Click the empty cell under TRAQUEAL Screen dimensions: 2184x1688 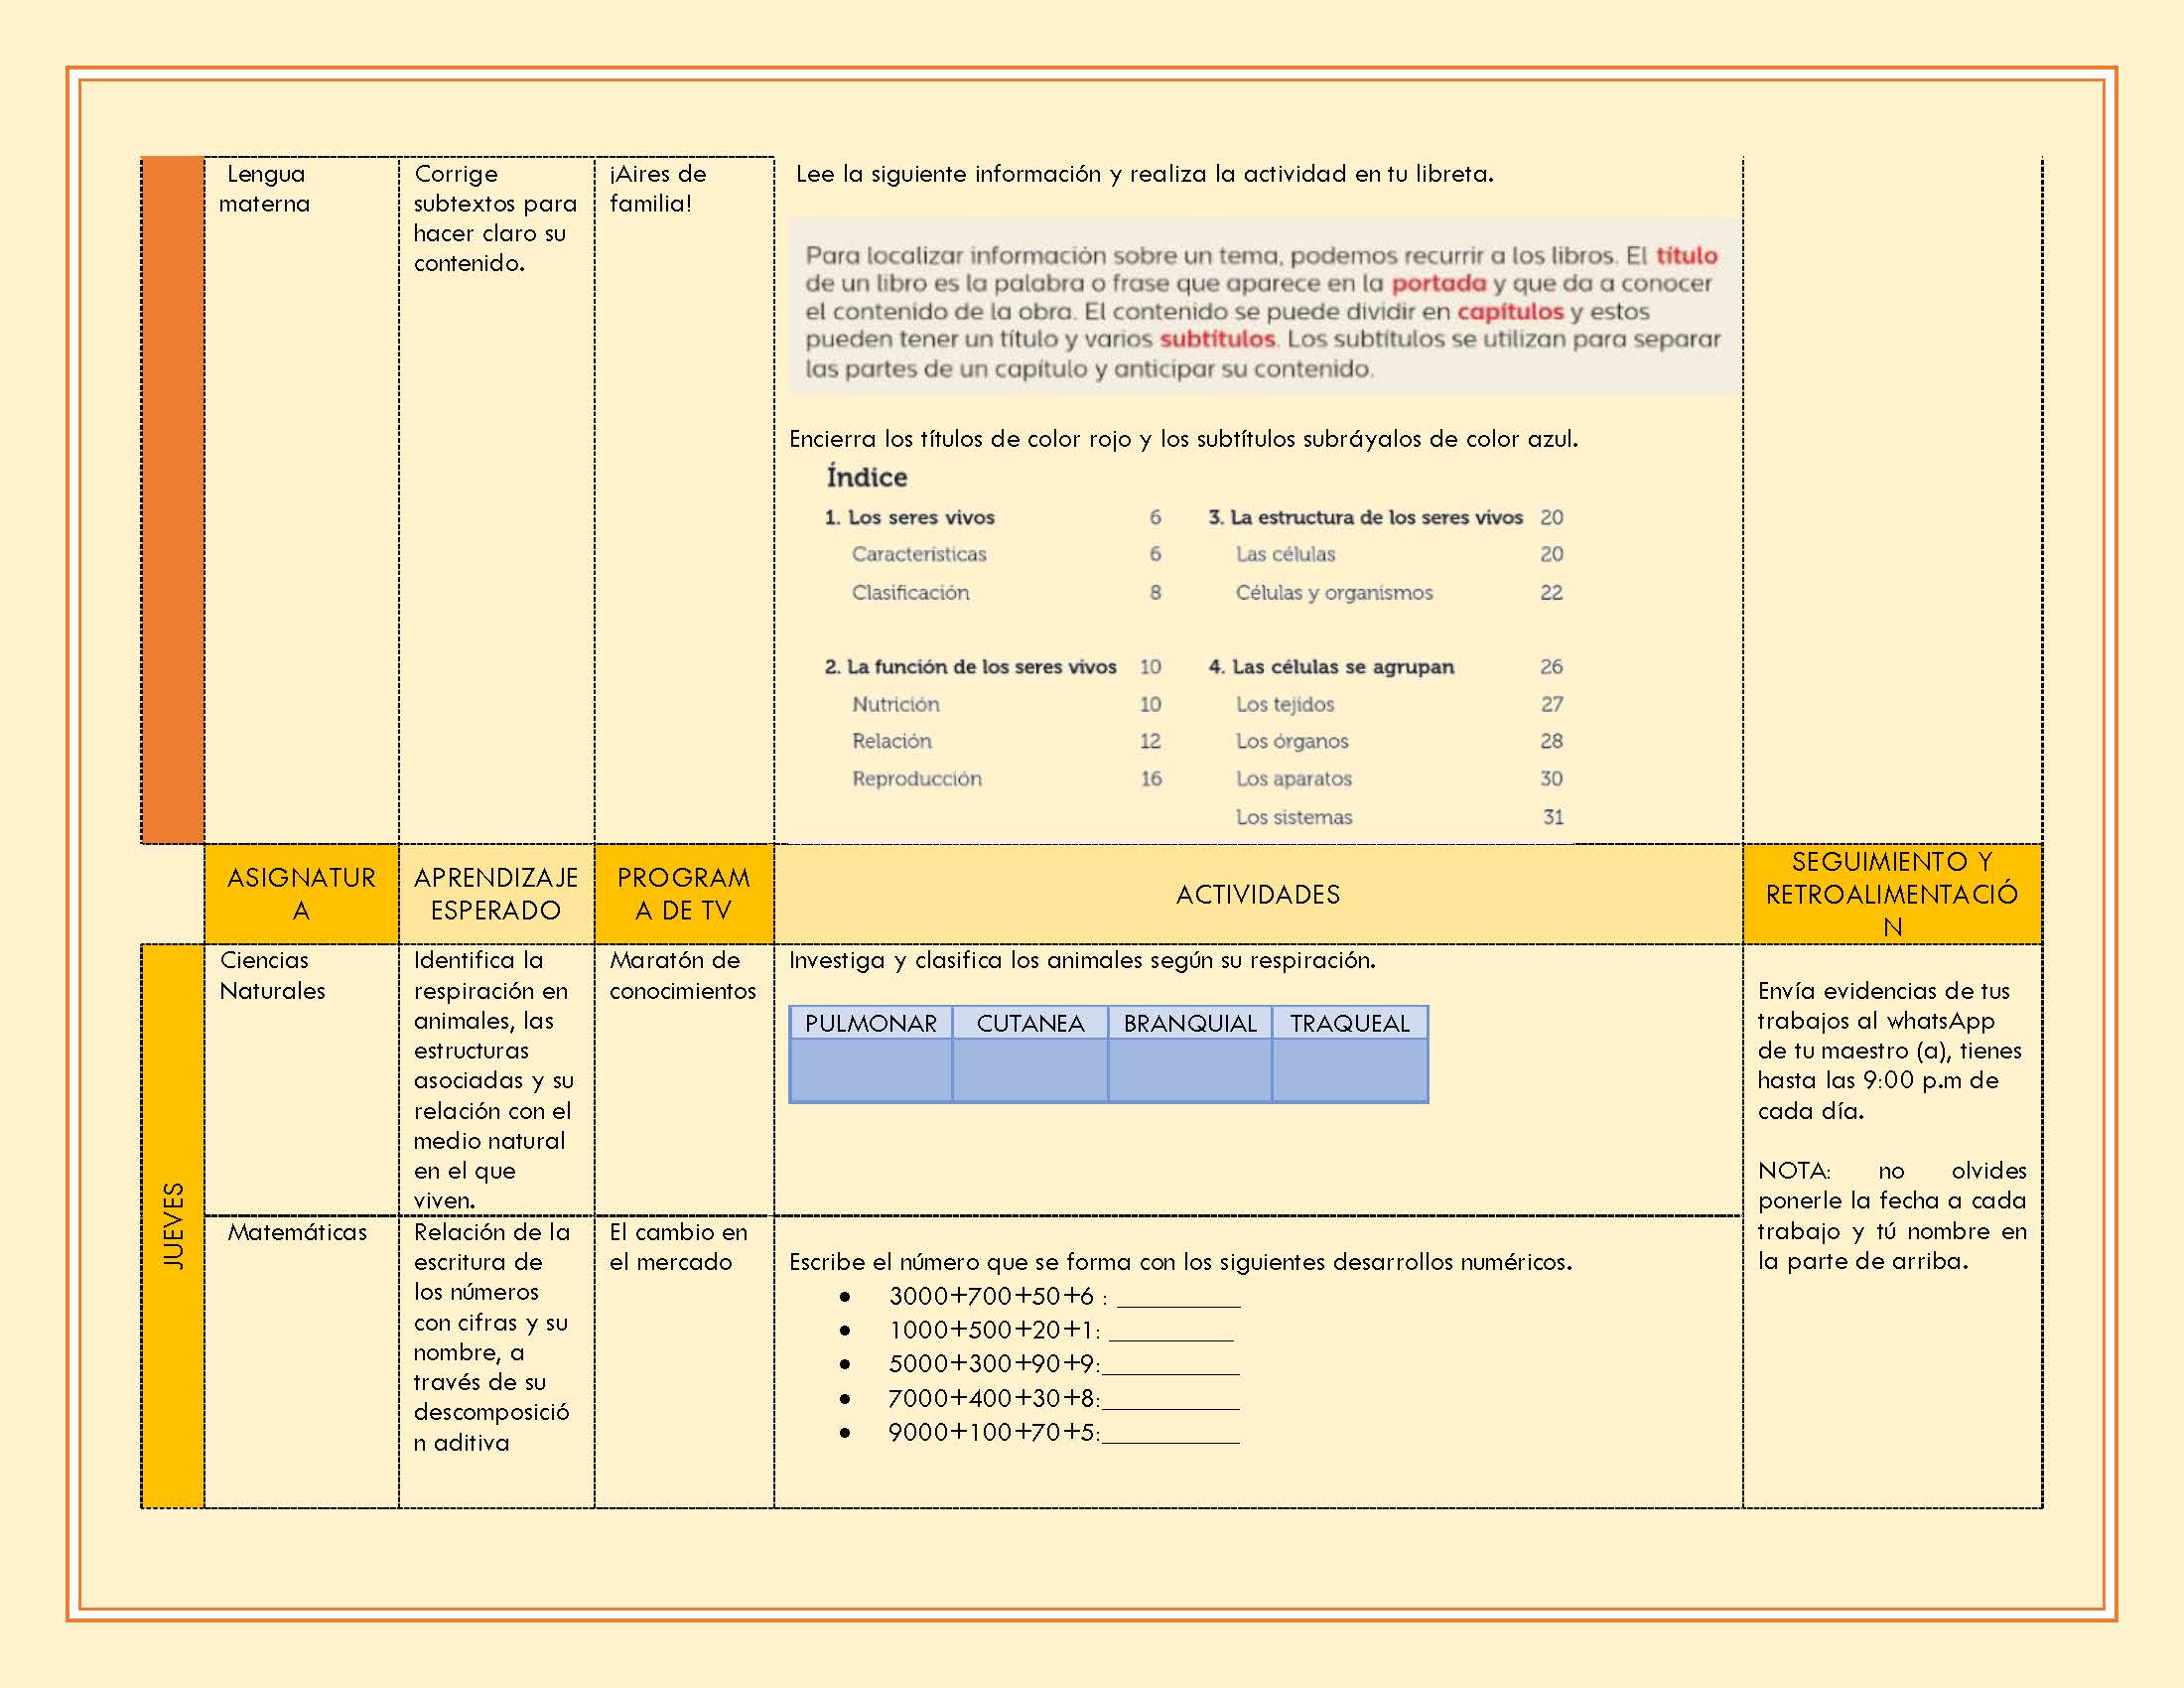(x=1349, y=1070)
